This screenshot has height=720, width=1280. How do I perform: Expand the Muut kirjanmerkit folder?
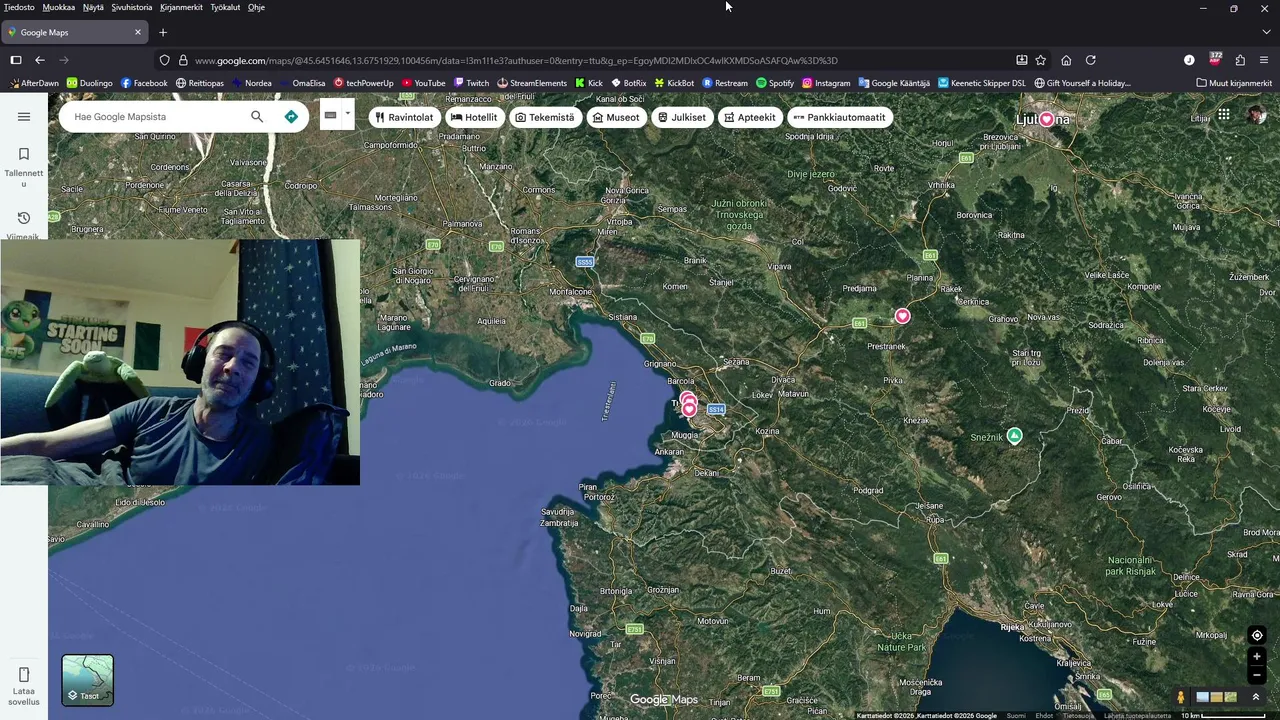tap(1234, 83)
